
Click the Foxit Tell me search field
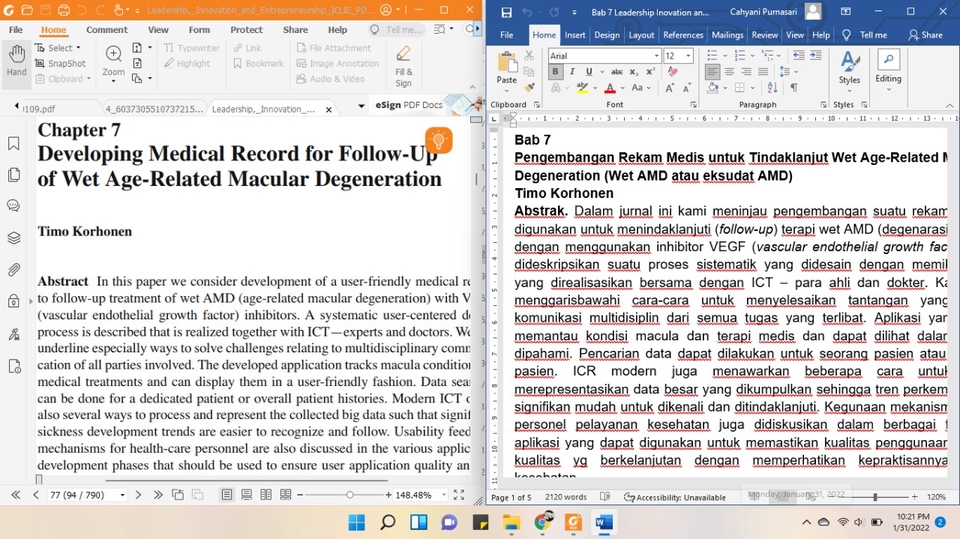[x=396, y=29]
